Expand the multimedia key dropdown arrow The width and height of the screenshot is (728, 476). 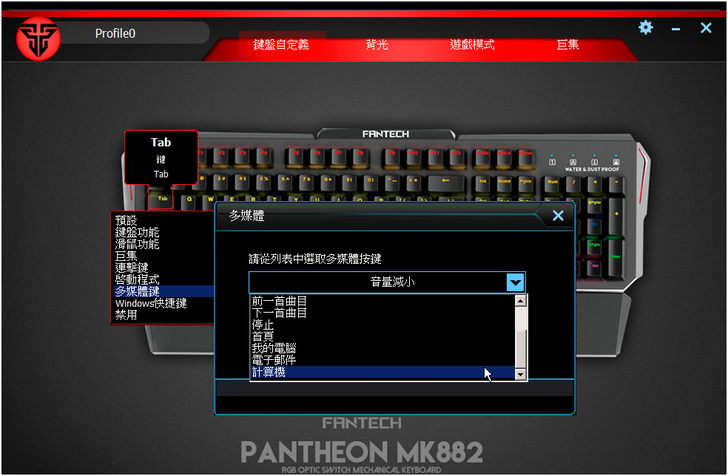point(515,282)
